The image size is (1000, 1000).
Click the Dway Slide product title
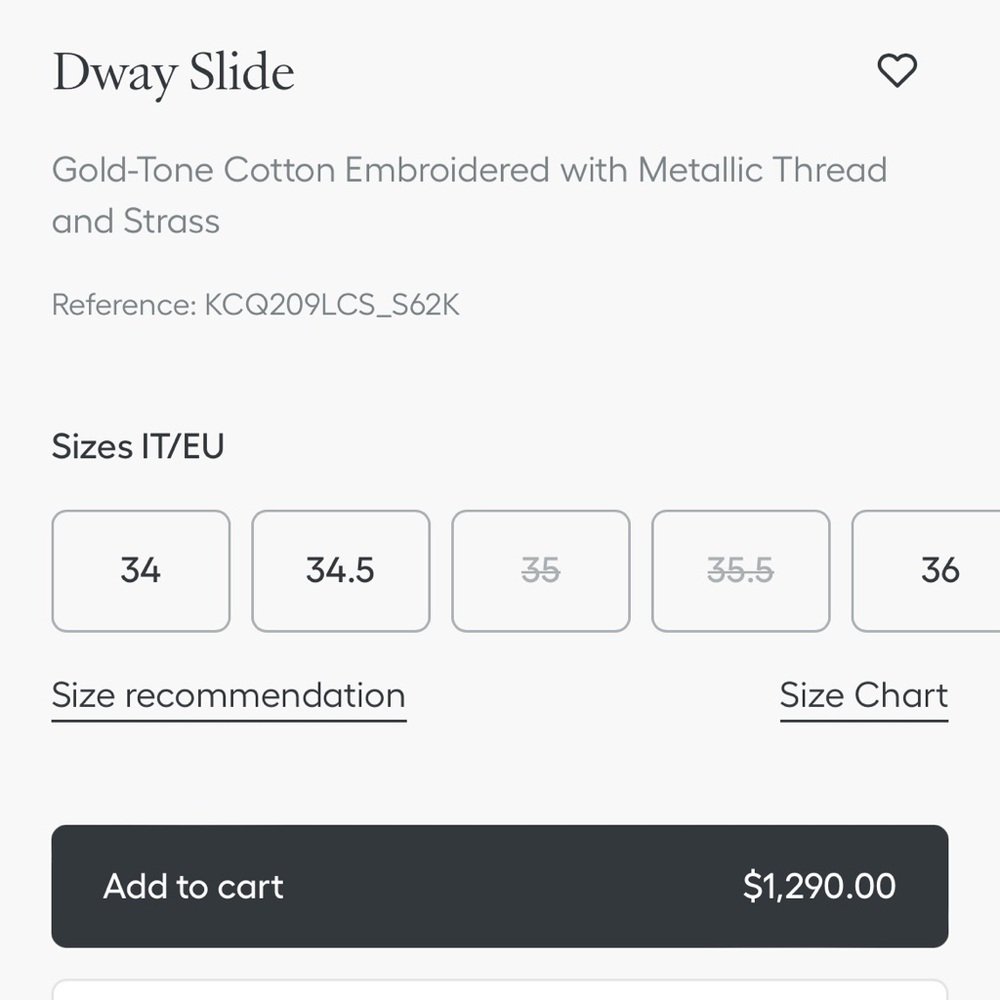click(x=173, y=73)
